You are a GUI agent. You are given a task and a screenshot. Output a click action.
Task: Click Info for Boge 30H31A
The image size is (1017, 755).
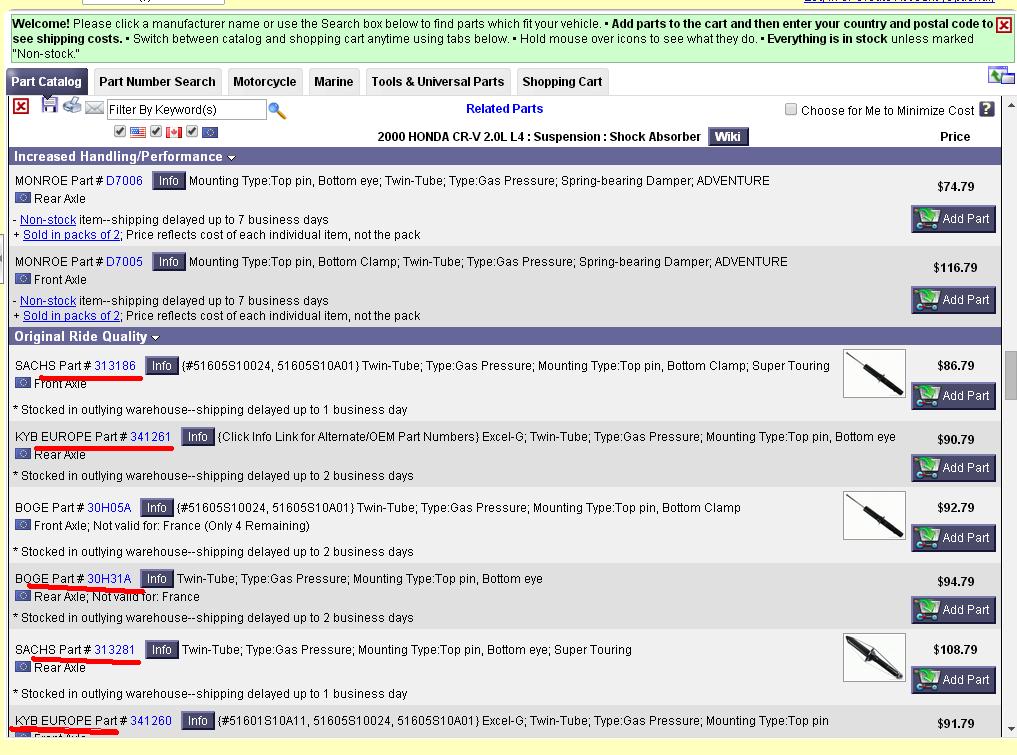156,579
